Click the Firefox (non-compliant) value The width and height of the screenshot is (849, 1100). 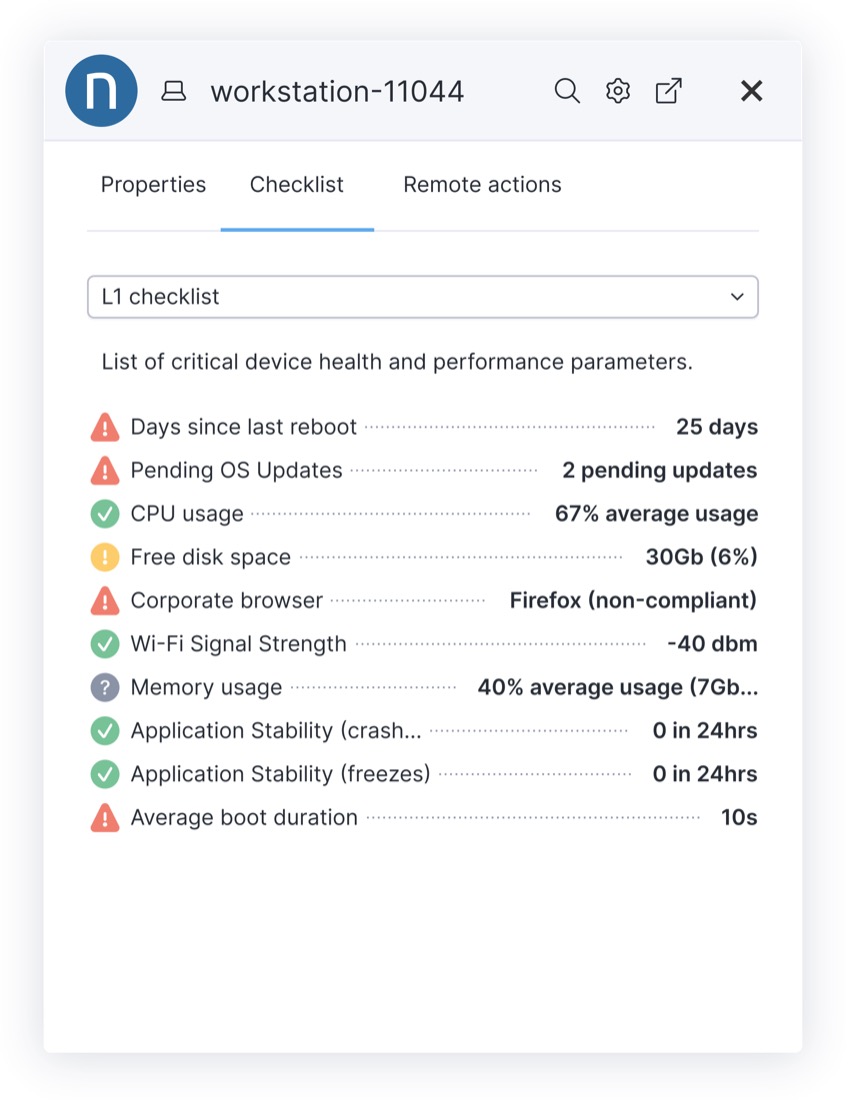[633, 601]
